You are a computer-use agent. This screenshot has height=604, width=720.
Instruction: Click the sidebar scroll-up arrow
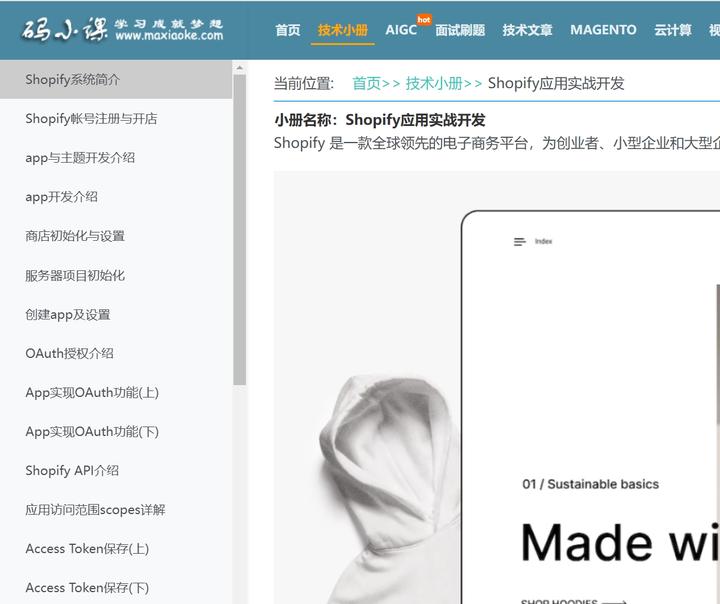(x=239, y=68)
